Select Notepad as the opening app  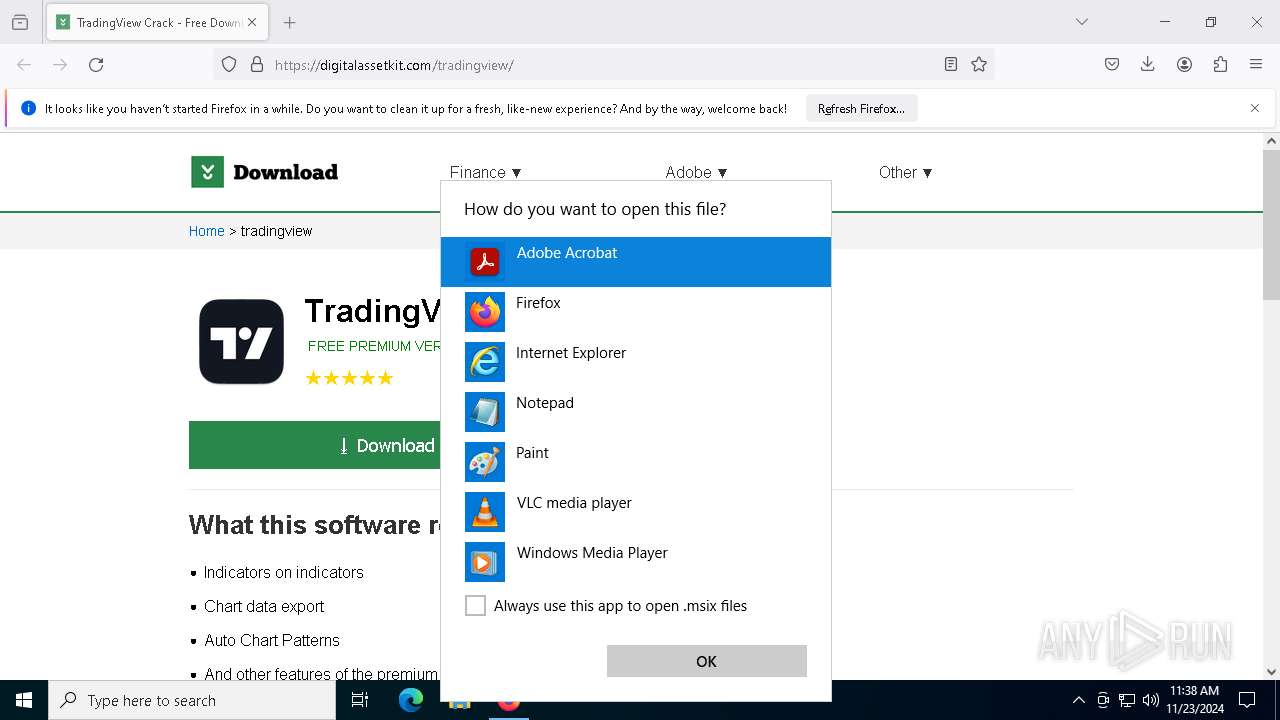pyautogui.click(x=635, y=412)
